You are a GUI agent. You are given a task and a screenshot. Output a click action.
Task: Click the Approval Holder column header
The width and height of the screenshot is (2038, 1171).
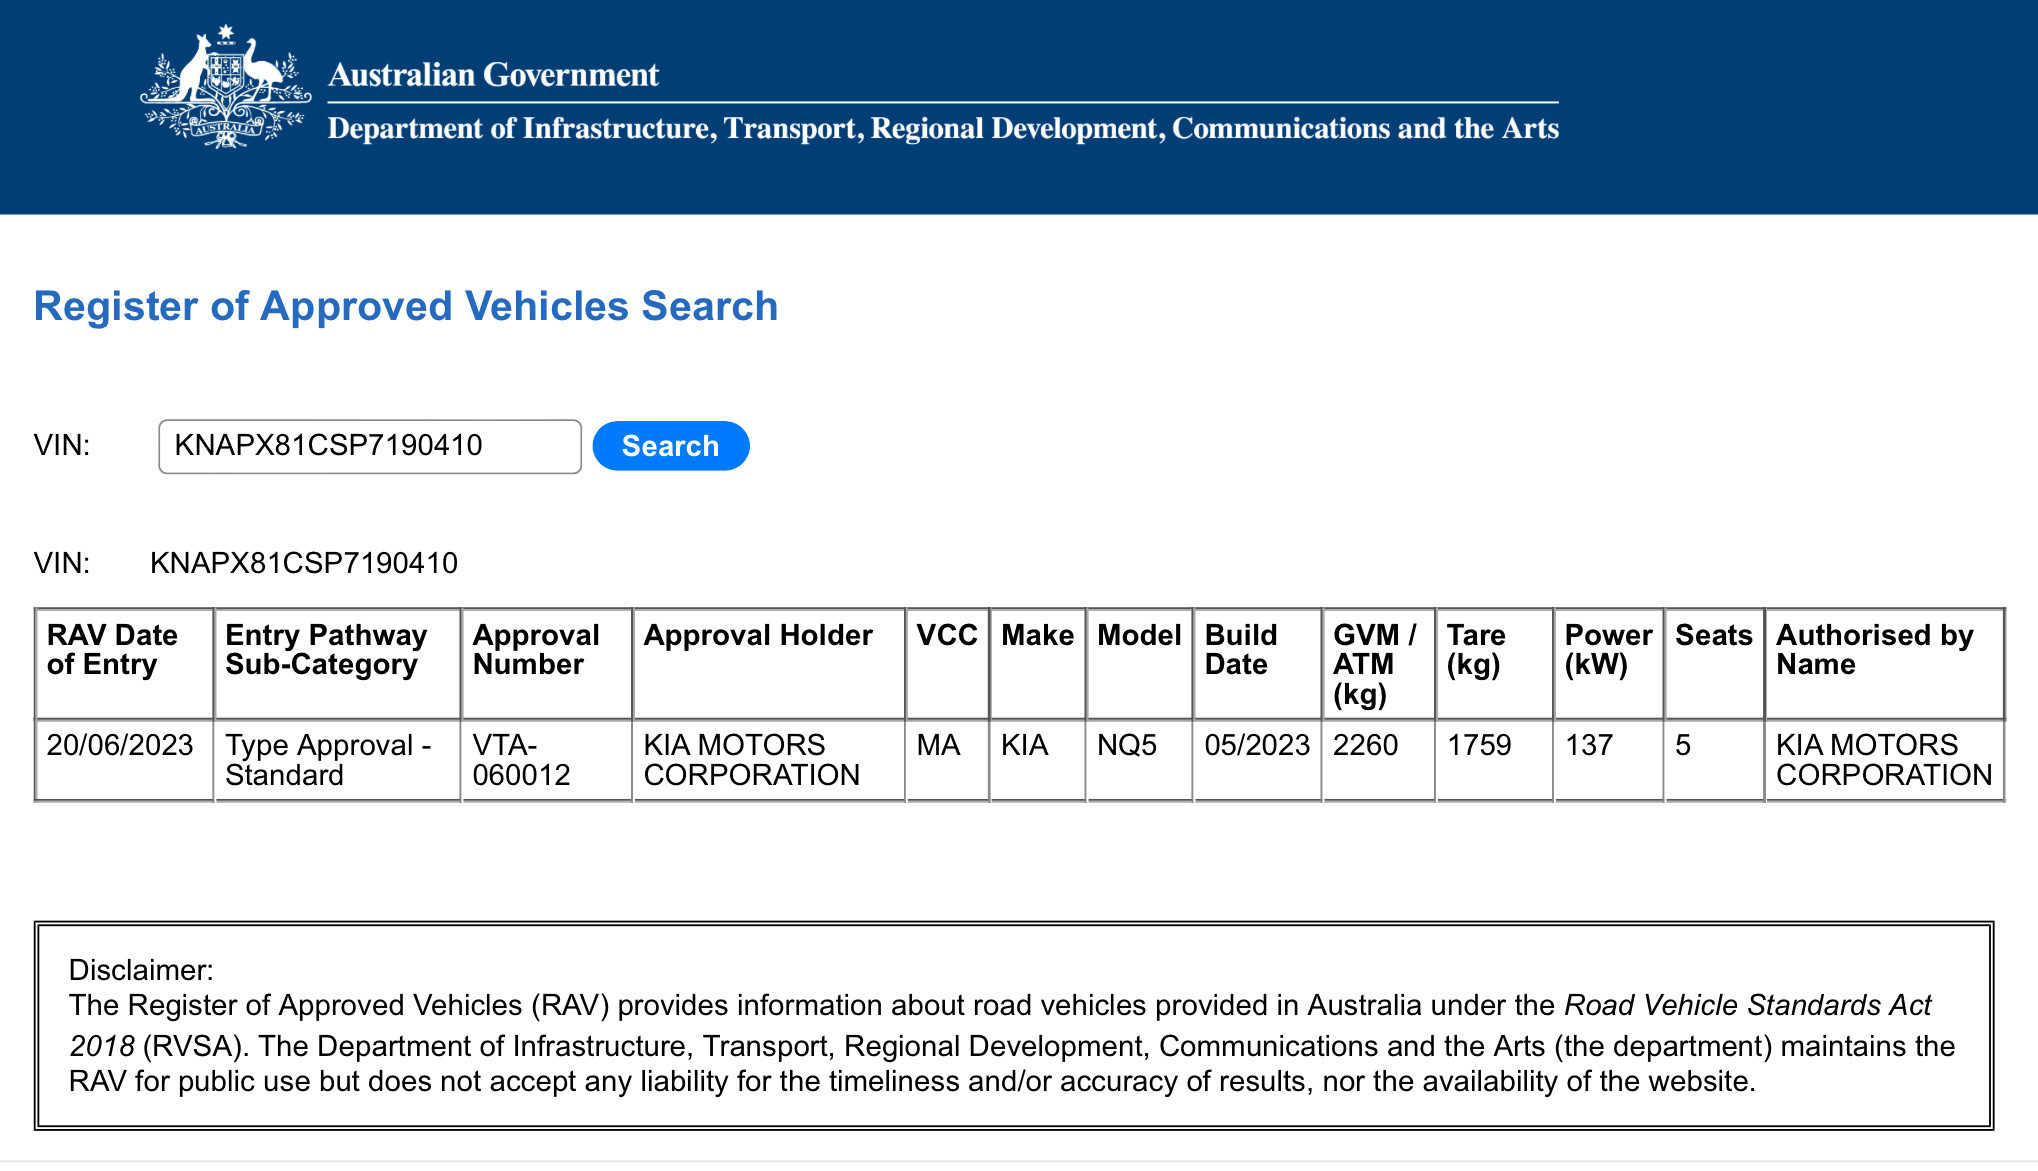(758, 636)
